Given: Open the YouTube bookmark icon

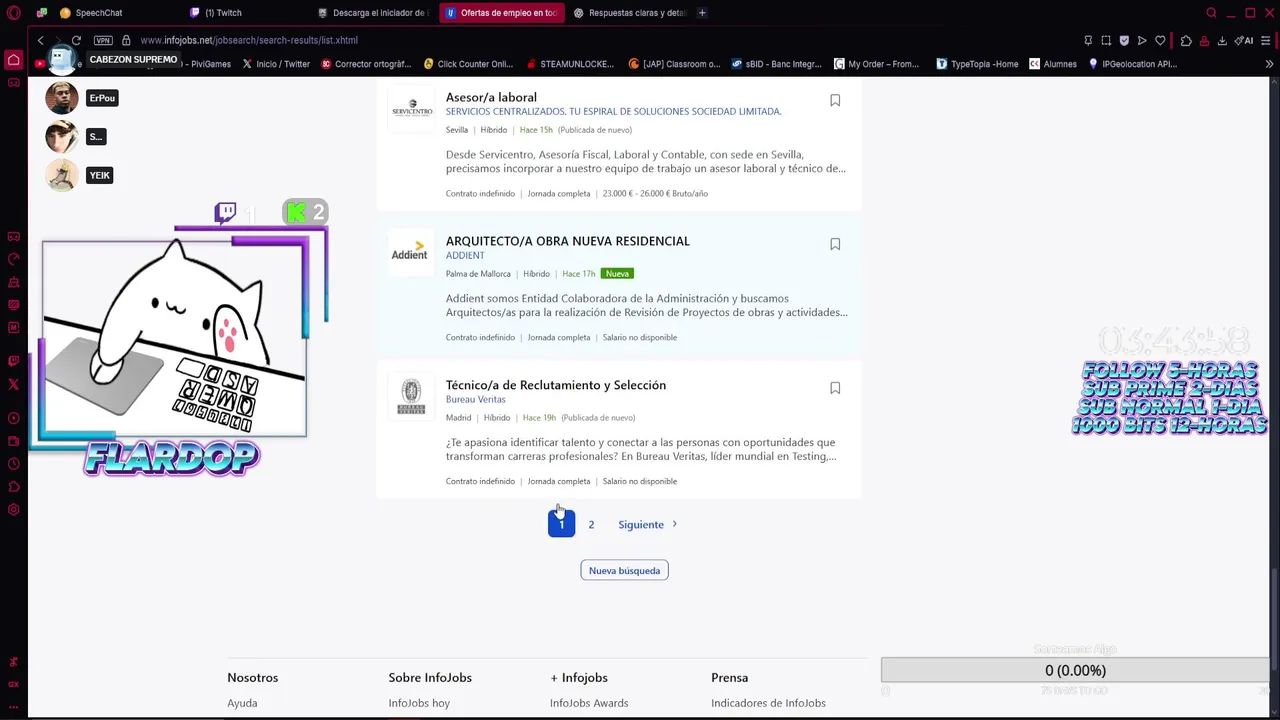Looking at the screenshot, I should point(39,64).
